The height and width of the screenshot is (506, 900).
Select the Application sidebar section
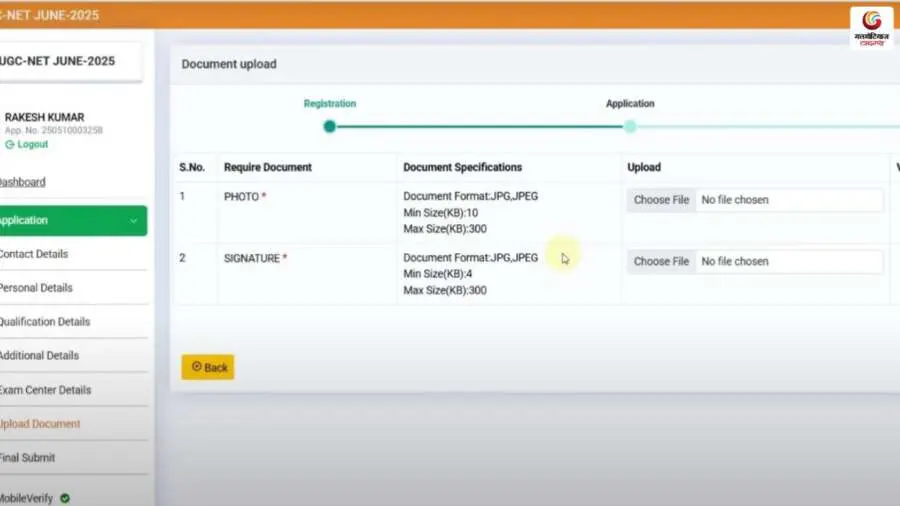[73, 221]
